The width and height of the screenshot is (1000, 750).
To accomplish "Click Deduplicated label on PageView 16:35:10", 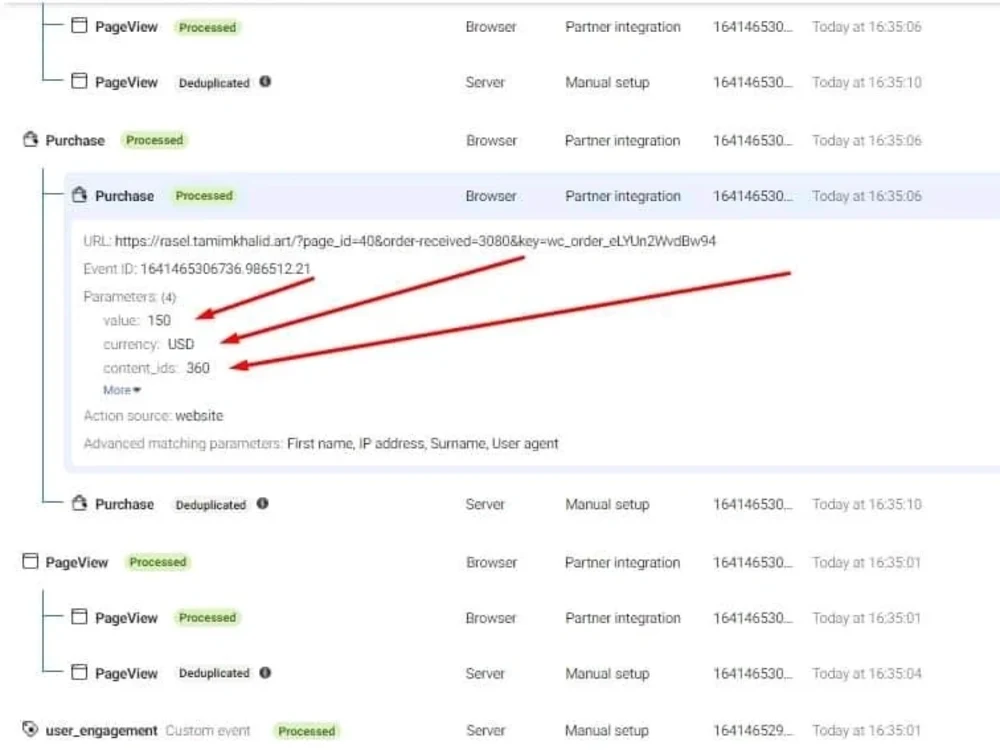I will click(214, 83).
